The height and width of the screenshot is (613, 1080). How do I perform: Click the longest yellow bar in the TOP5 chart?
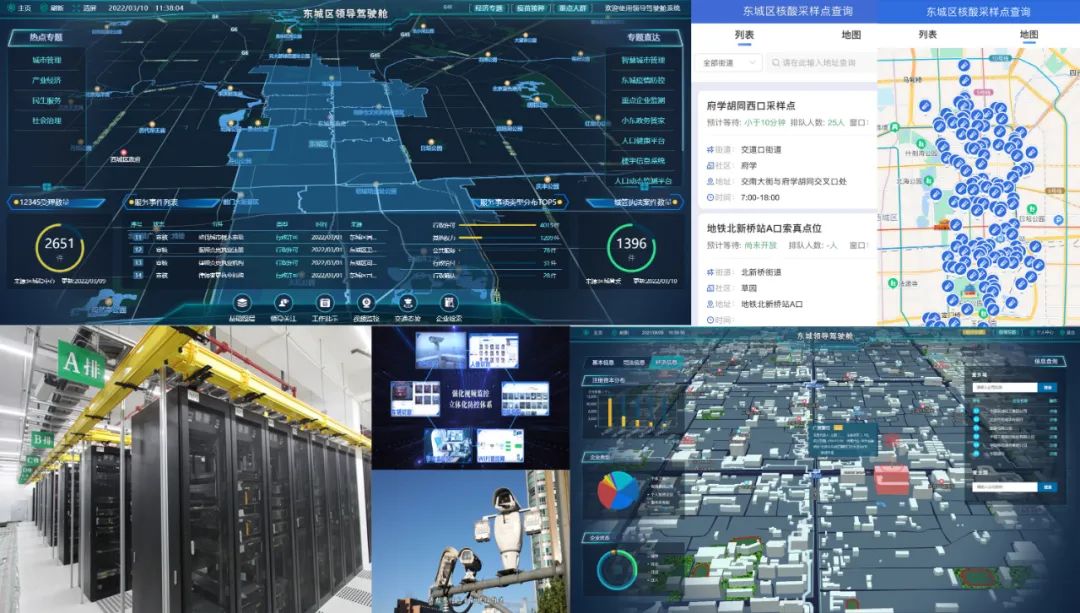[x=497, y=225]
